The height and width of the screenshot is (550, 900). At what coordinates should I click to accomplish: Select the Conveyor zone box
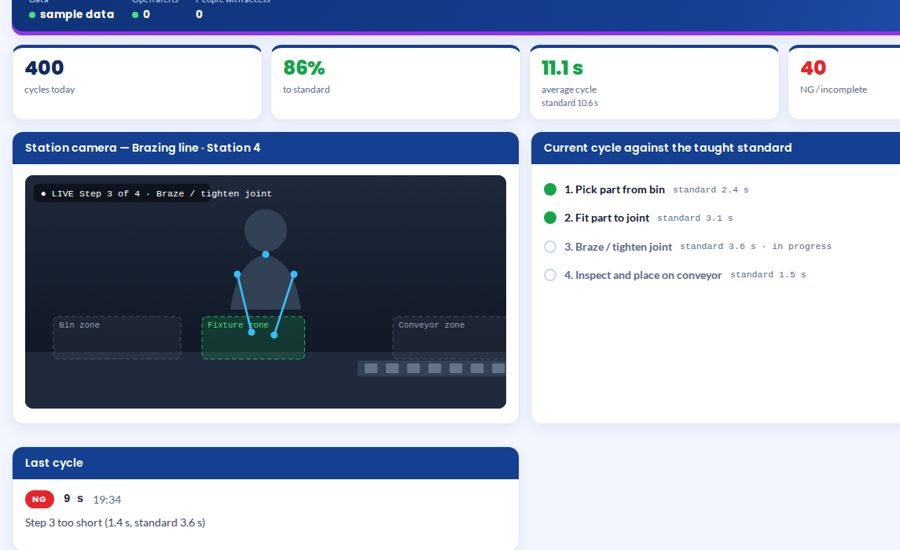pyautogui.click(x=449, y=338)
